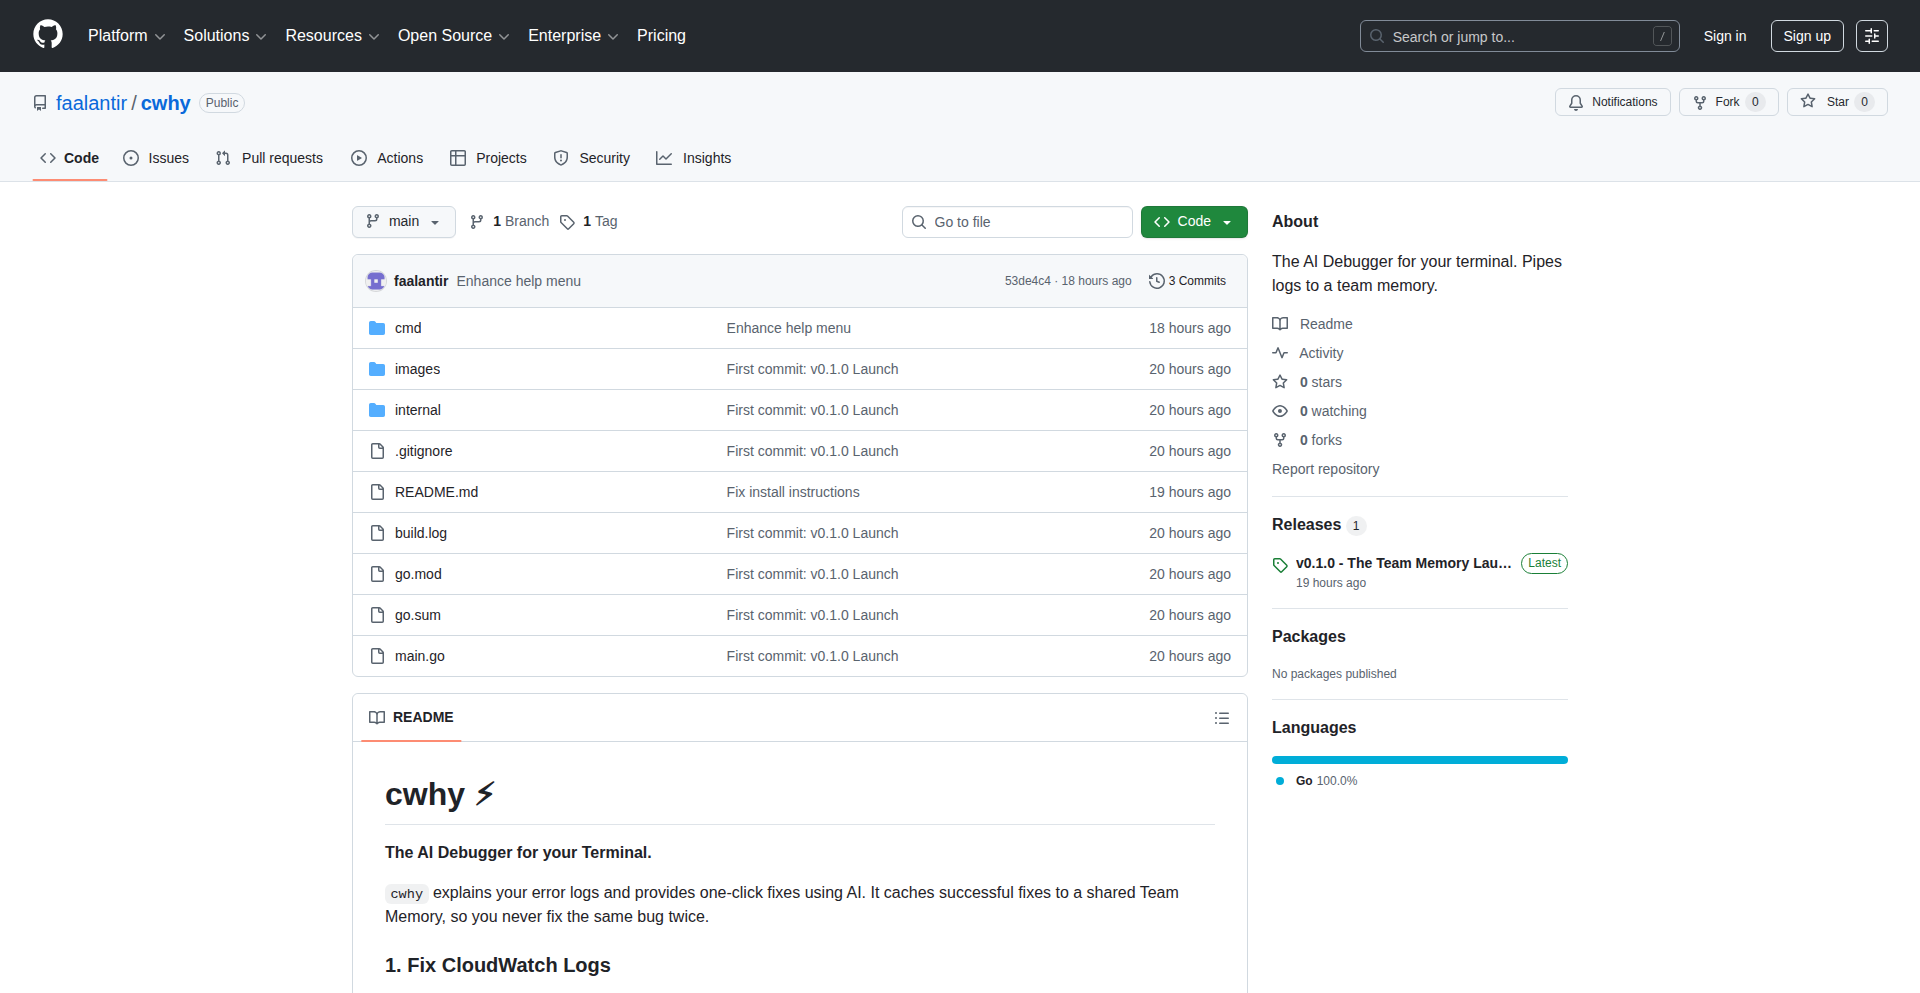Image resolution: width=1920 pixels, height=993 pixels.
Task: Click the release tag icon for v0.1.0
Action: [x=1280, y=565]
